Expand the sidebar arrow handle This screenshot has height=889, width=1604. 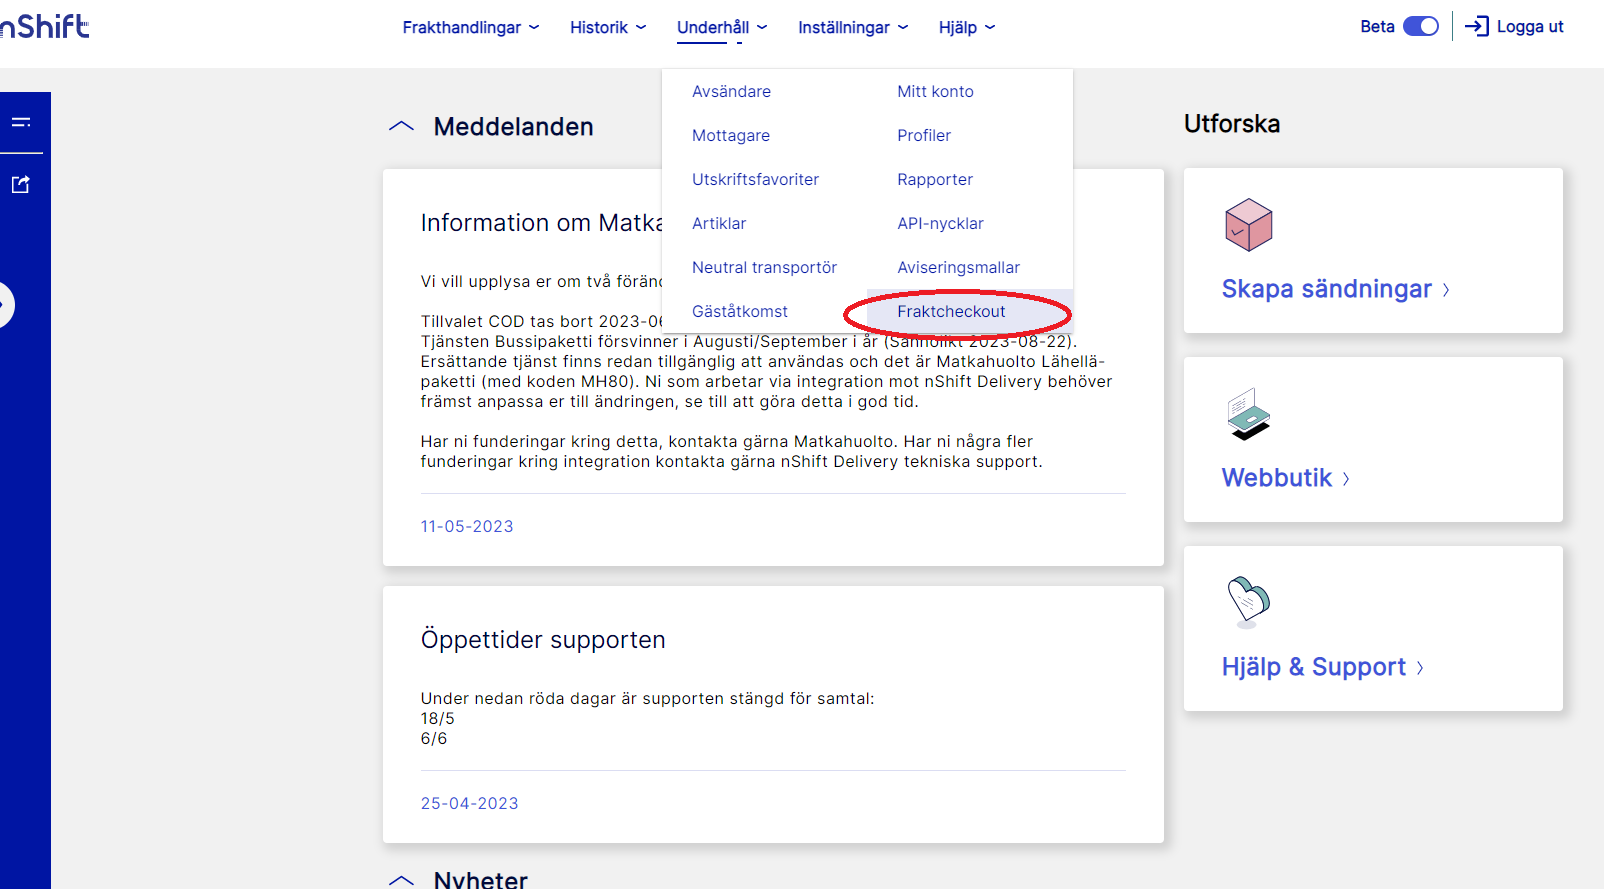click(x=5, y=305)
